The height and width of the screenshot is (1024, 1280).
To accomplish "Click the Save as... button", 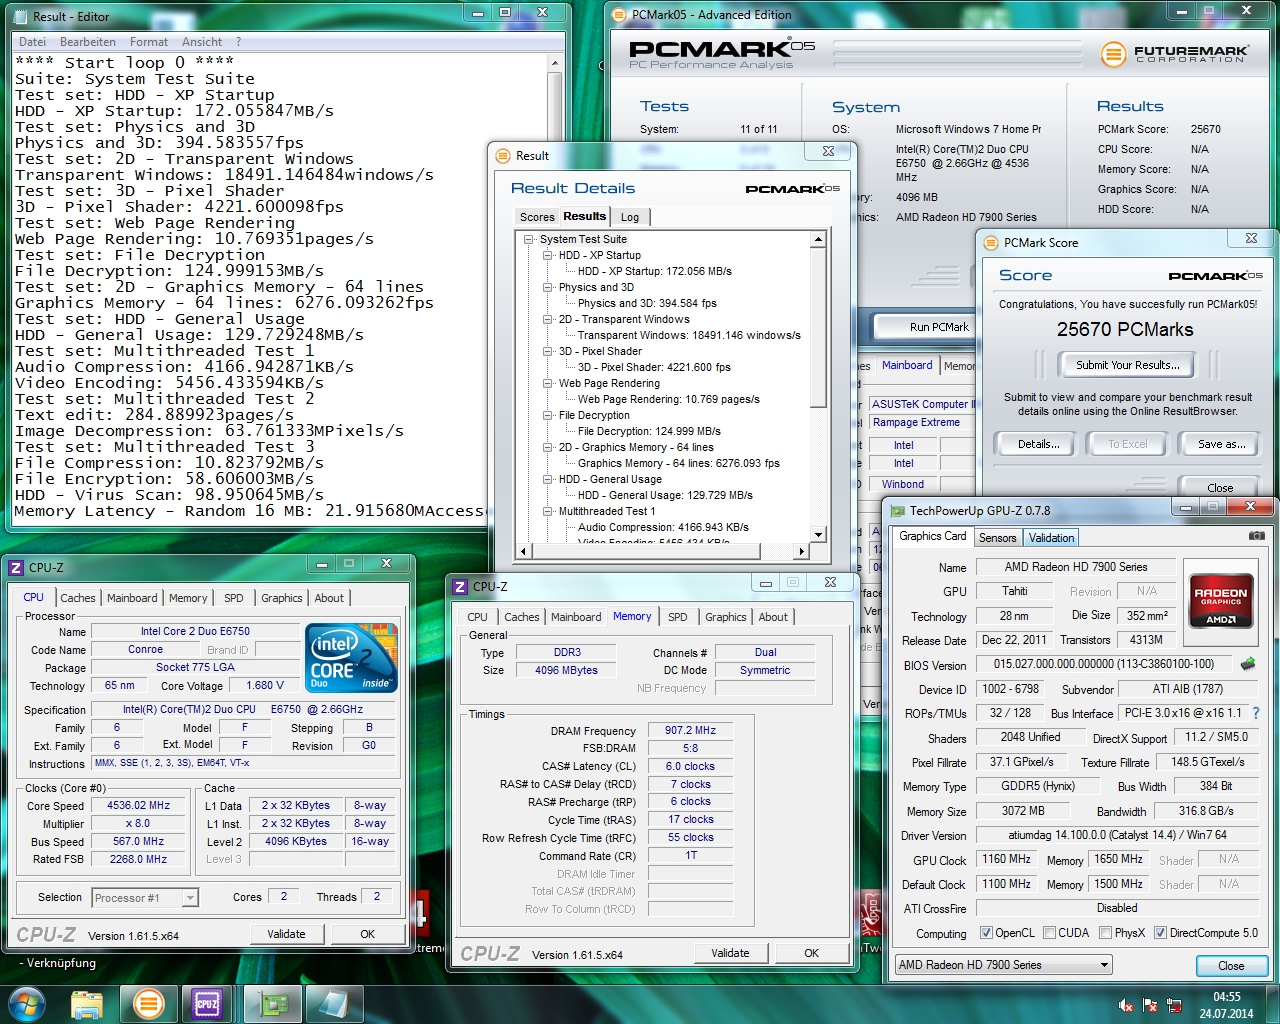I will 1222,444.
